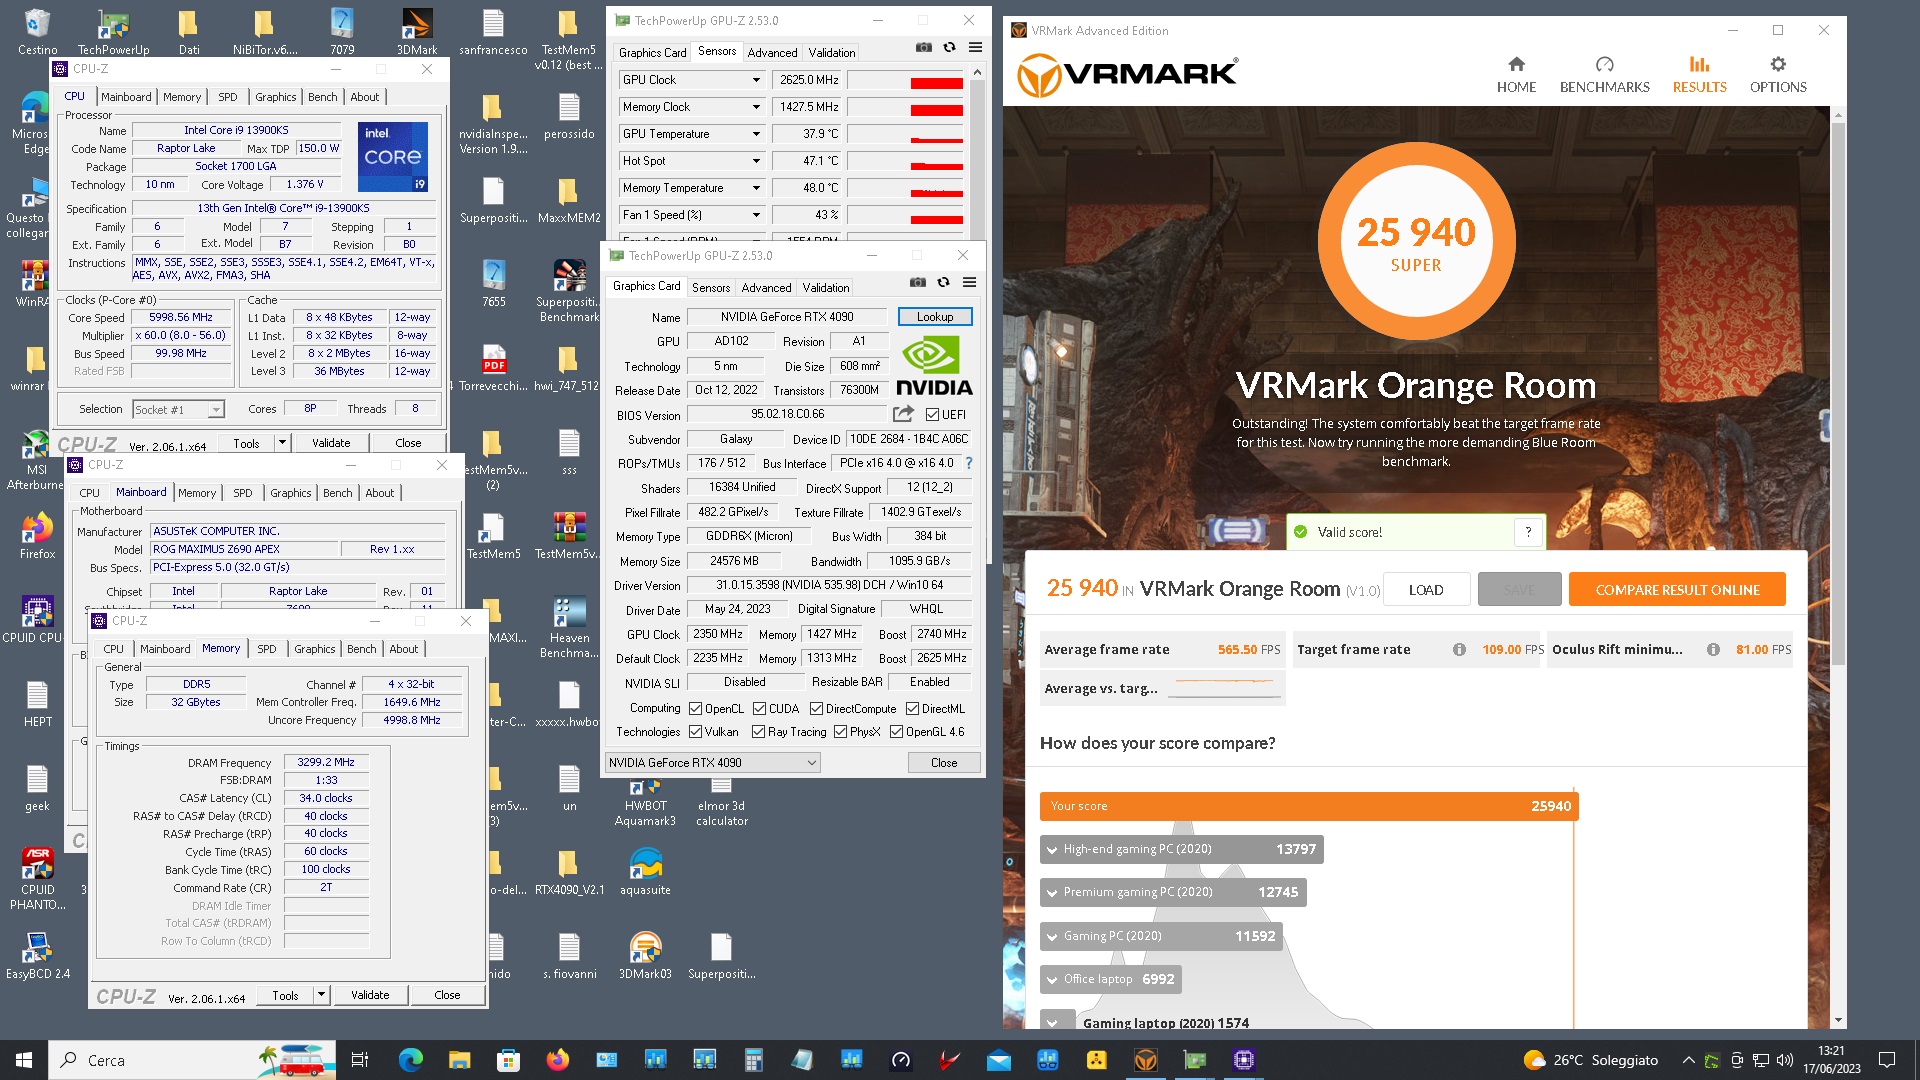1920x1080 pixels.
Task: Click the Bus Interface question mark icon
Action: pyautogui.click(x=968, y=463)
